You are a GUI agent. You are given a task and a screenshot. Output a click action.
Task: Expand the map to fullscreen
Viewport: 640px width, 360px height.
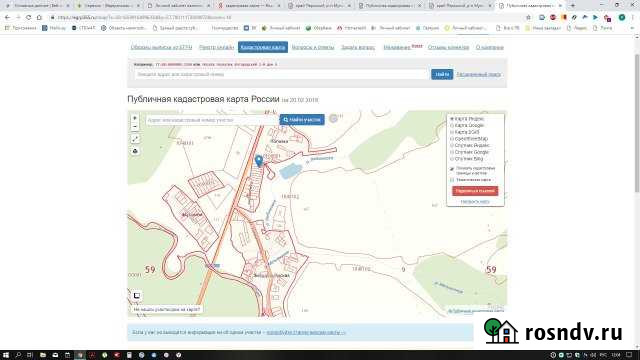tap(135, 139)
